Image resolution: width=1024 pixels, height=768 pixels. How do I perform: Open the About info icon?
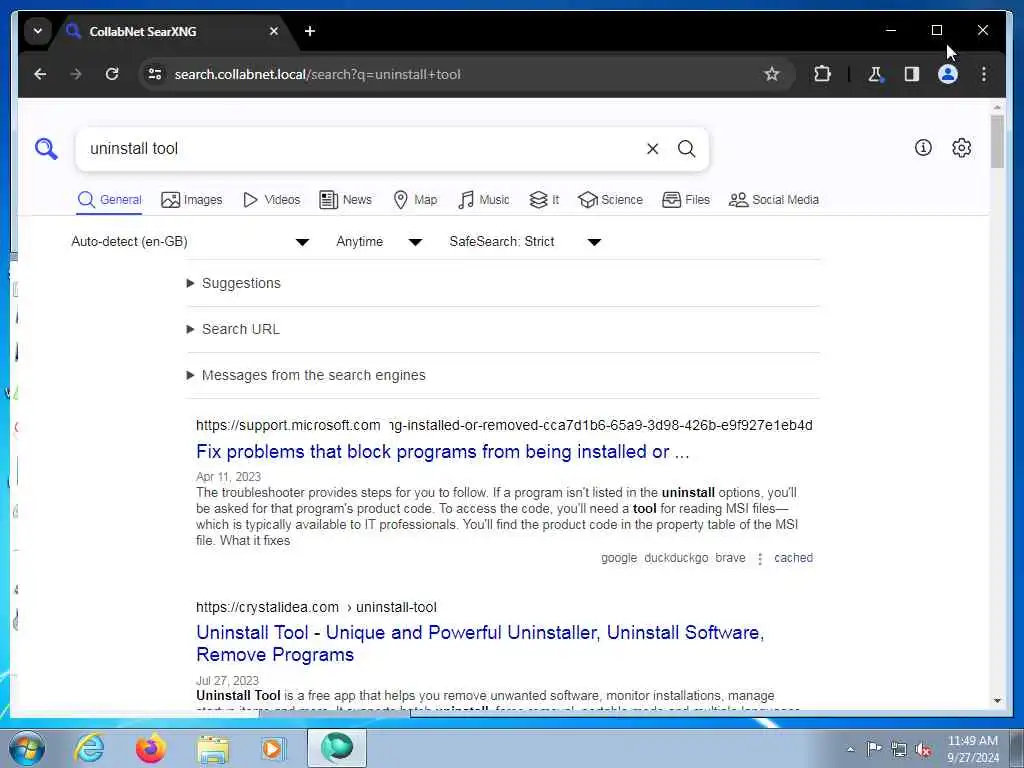pyautogui.click(x=923, y=148)
